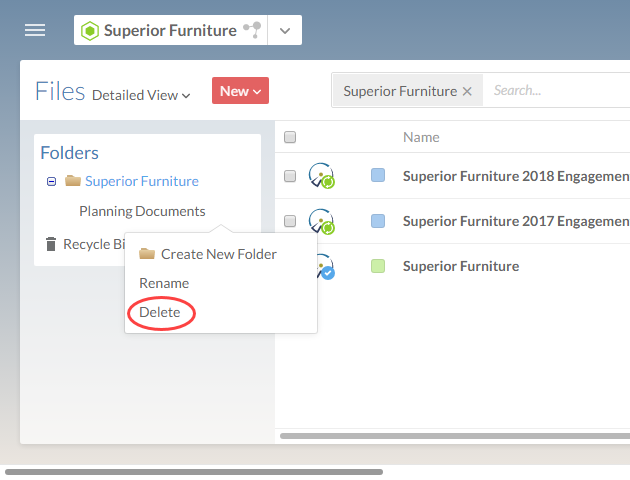Click the folder icon beside Create New Folder
630x480 pixels.
pos(147,254)
